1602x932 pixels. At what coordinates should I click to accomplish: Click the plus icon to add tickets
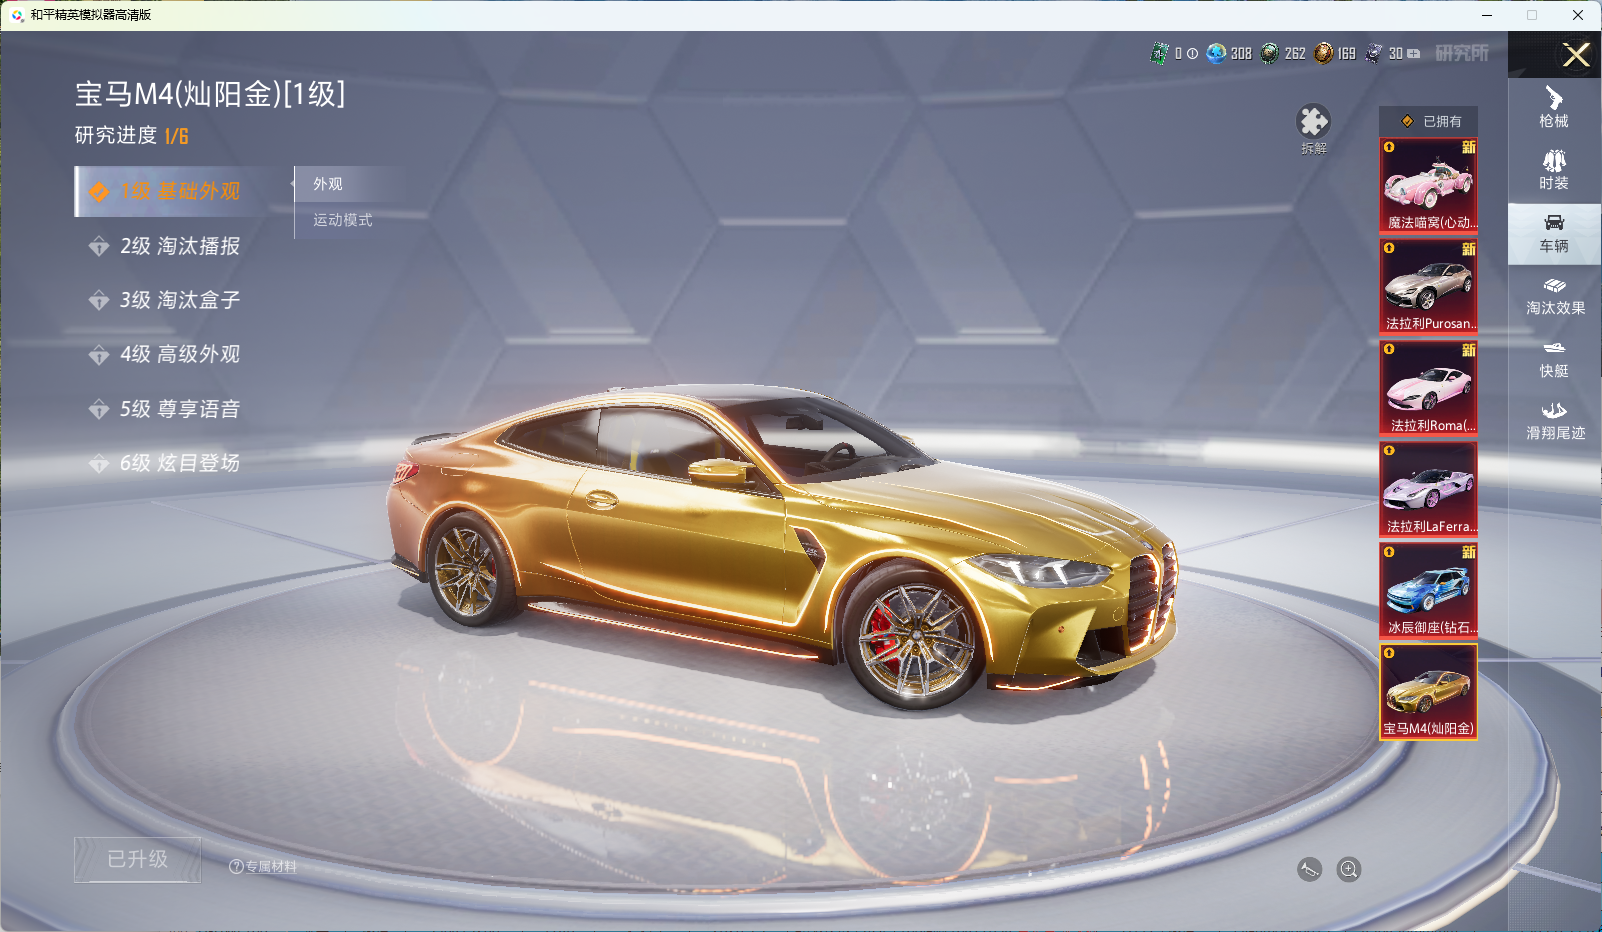(x=1414, y=54)
